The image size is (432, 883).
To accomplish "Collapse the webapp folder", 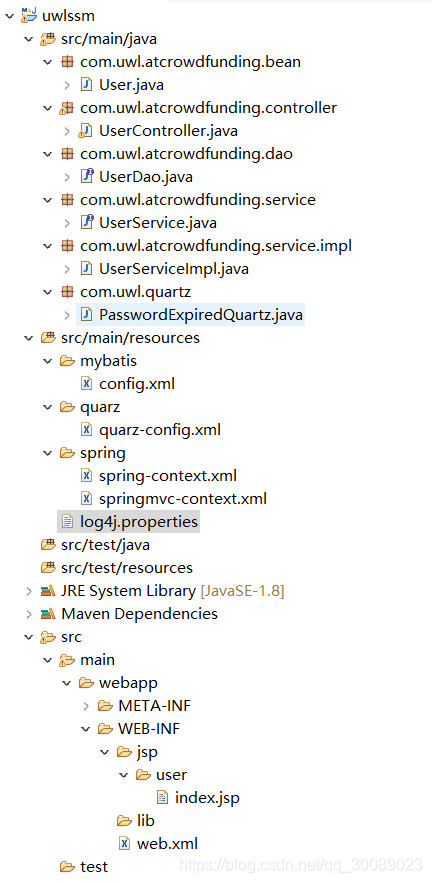I will click(x=66, y=683).
